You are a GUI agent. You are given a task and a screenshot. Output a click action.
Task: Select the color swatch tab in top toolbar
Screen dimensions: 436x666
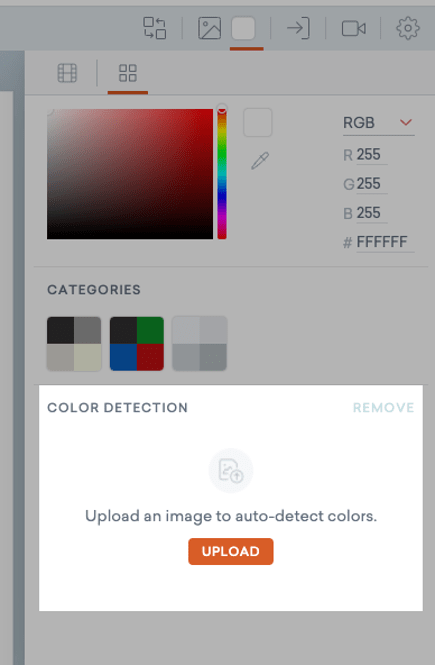[x=243, y=28]
